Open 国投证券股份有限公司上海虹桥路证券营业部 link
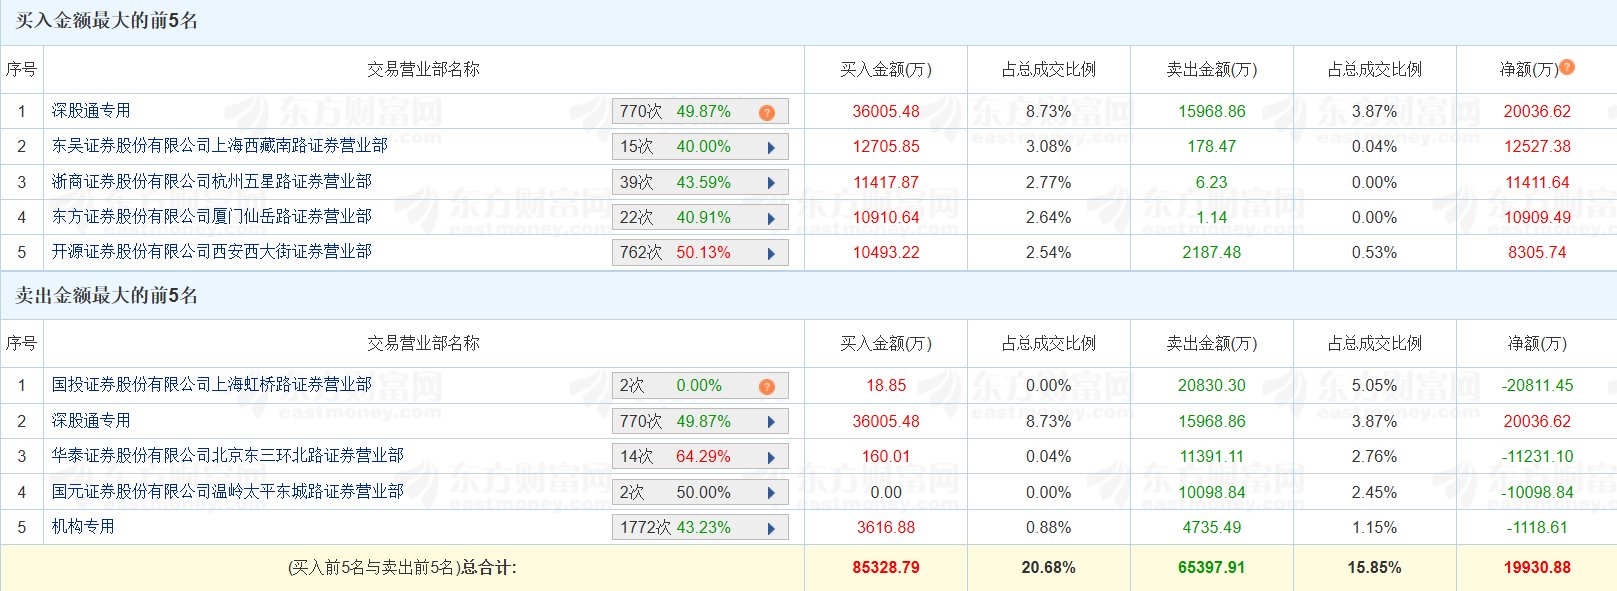This screenshot has height=591, width=1617. click(x=212, y=385)
